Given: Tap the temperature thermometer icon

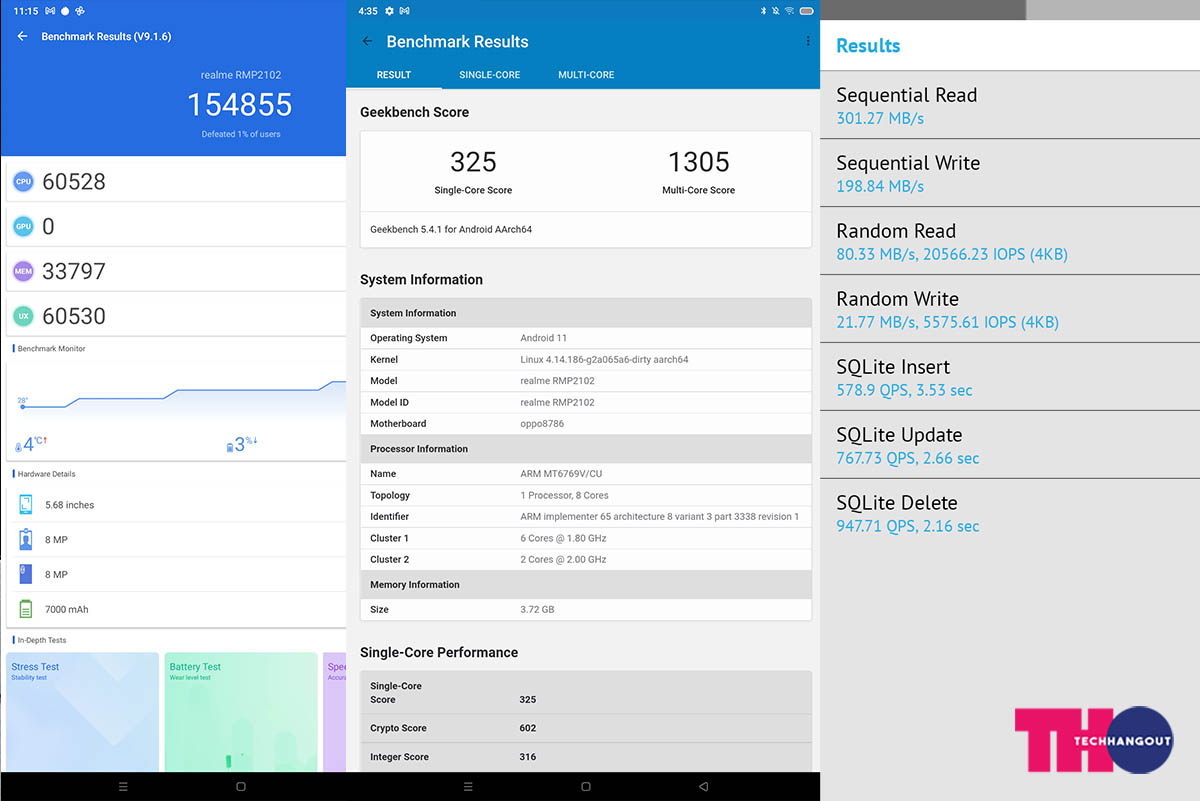Looking at the screenshot, I should tap(18, 447).
